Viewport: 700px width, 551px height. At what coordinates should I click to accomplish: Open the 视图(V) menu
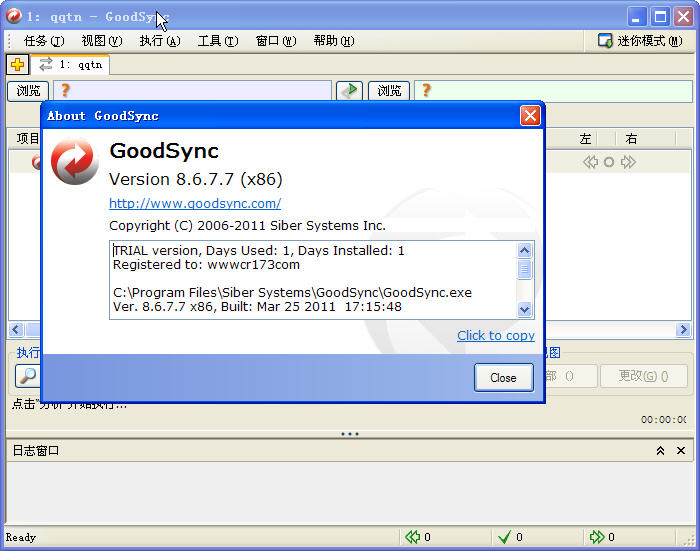point(102,41)
